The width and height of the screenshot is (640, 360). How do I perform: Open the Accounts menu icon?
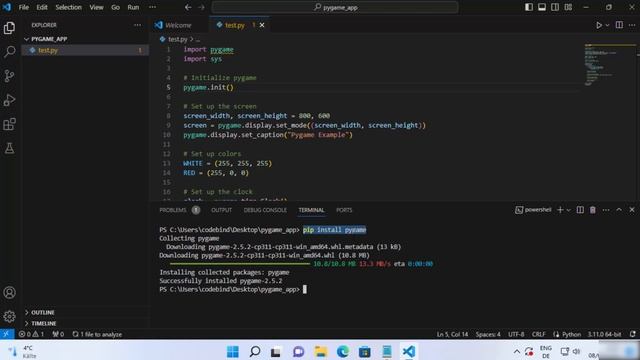tap(9, 293)
